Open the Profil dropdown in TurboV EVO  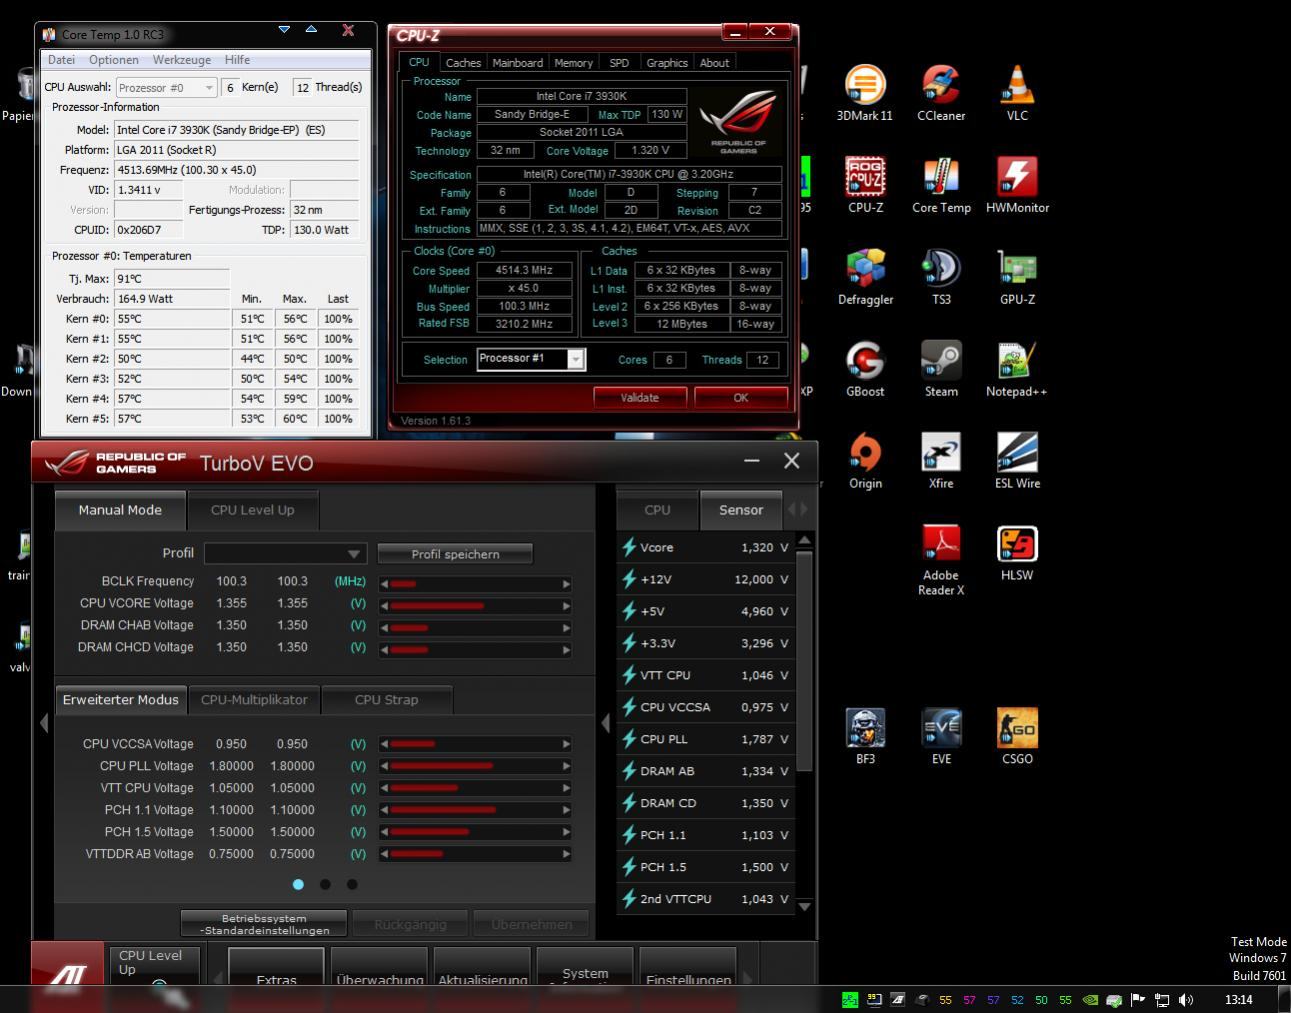coord(285,553)
